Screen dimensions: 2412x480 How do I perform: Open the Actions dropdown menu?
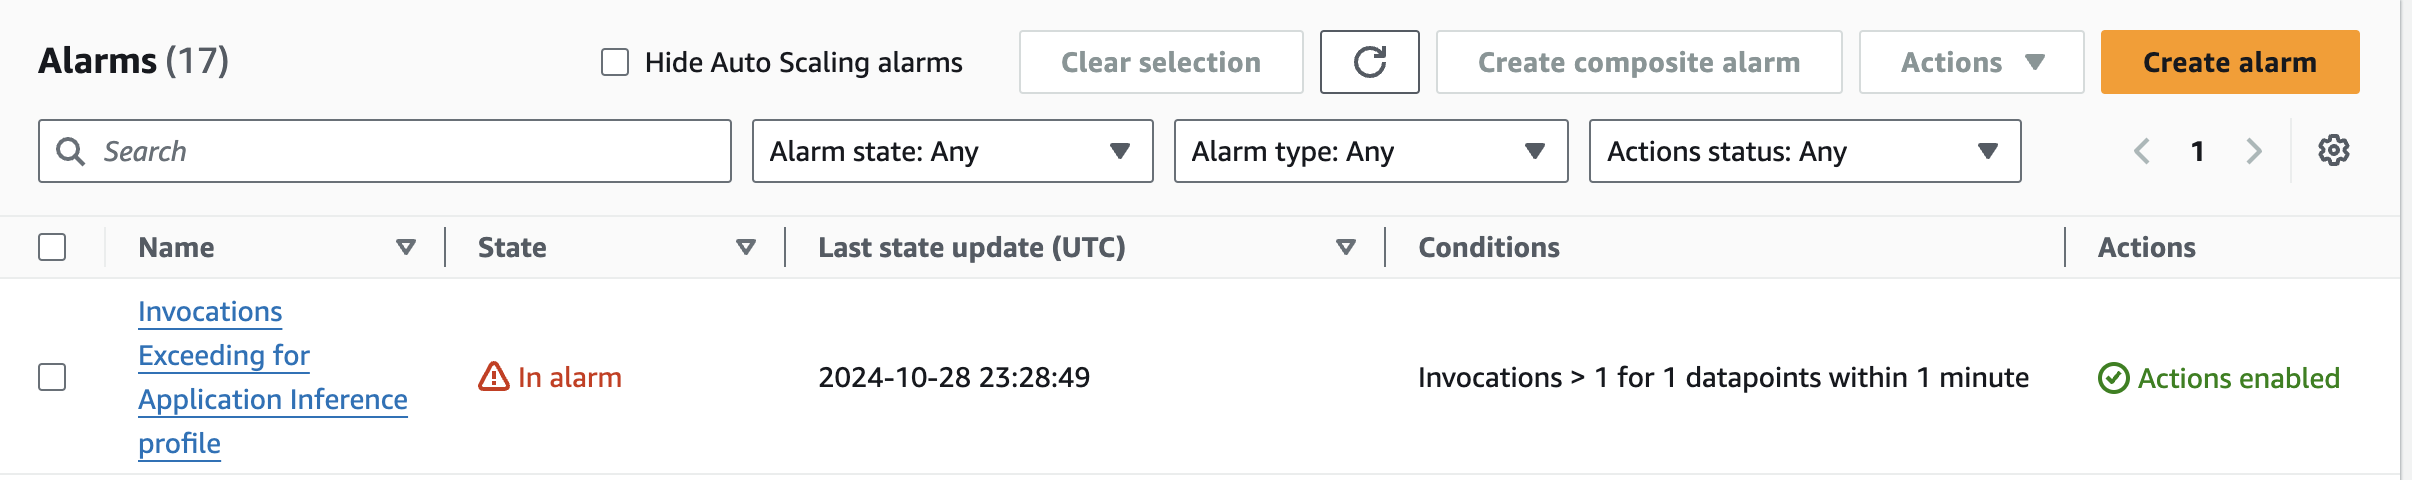click(1971, 62)
